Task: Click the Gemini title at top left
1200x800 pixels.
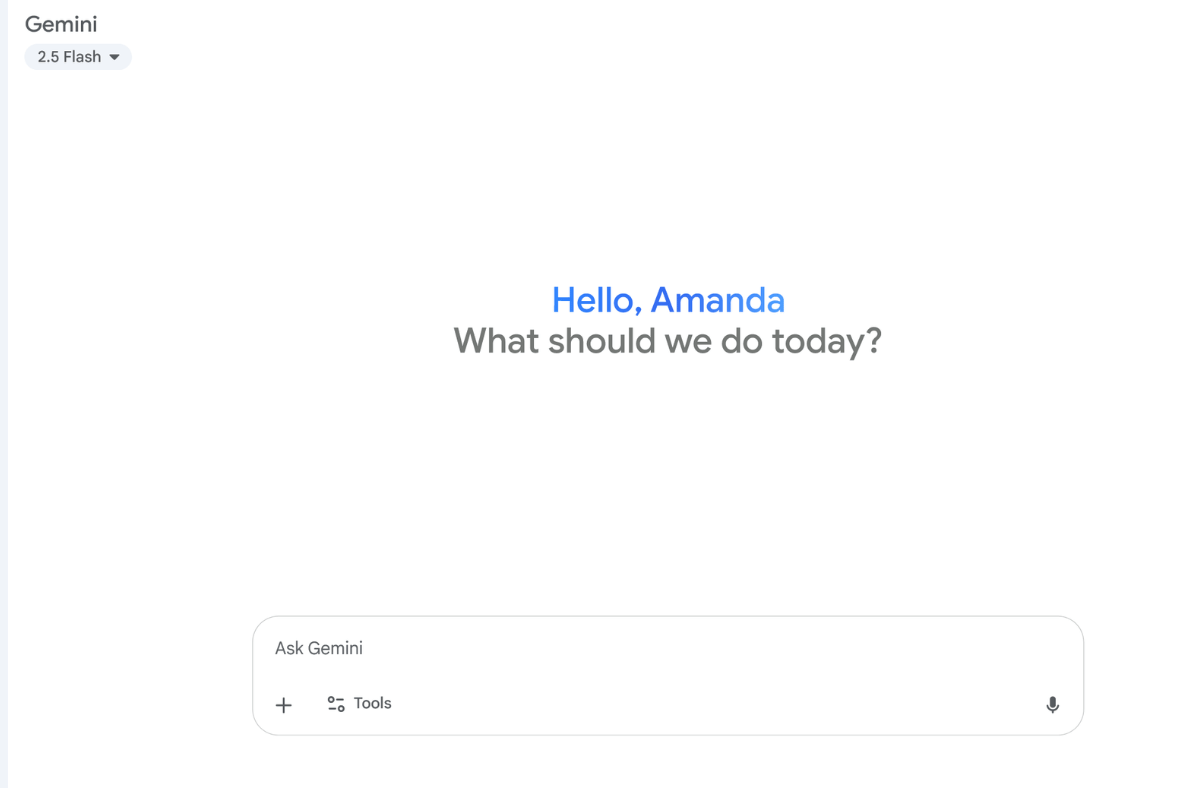Action: click(61, 24)
